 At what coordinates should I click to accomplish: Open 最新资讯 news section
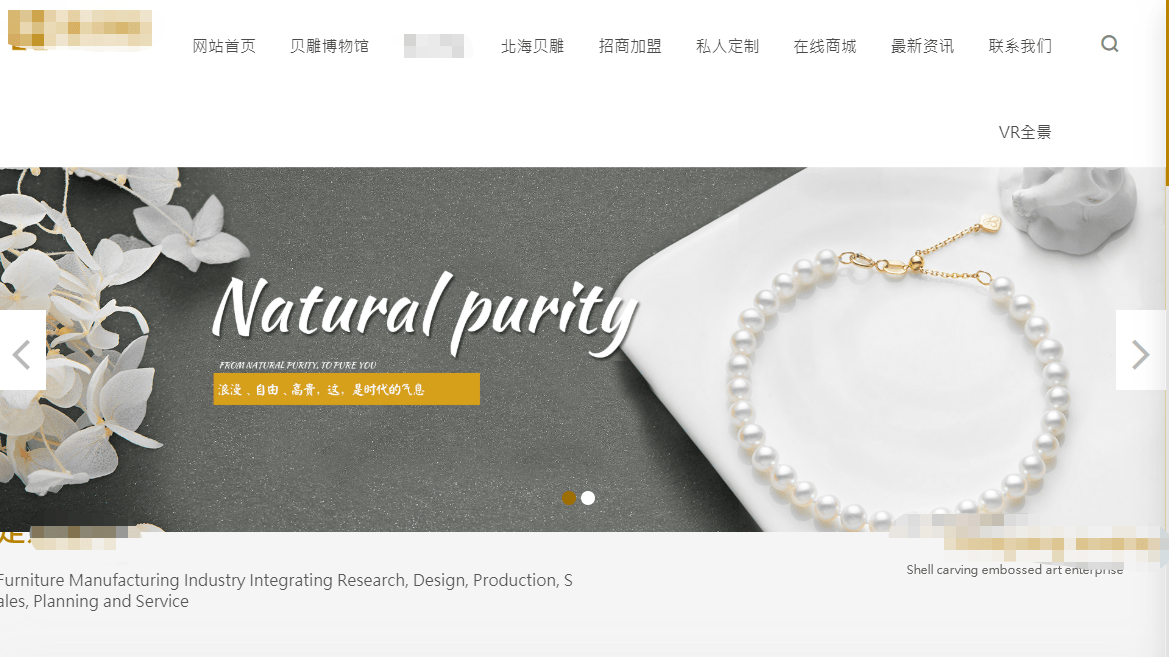[x=923, y=46]
